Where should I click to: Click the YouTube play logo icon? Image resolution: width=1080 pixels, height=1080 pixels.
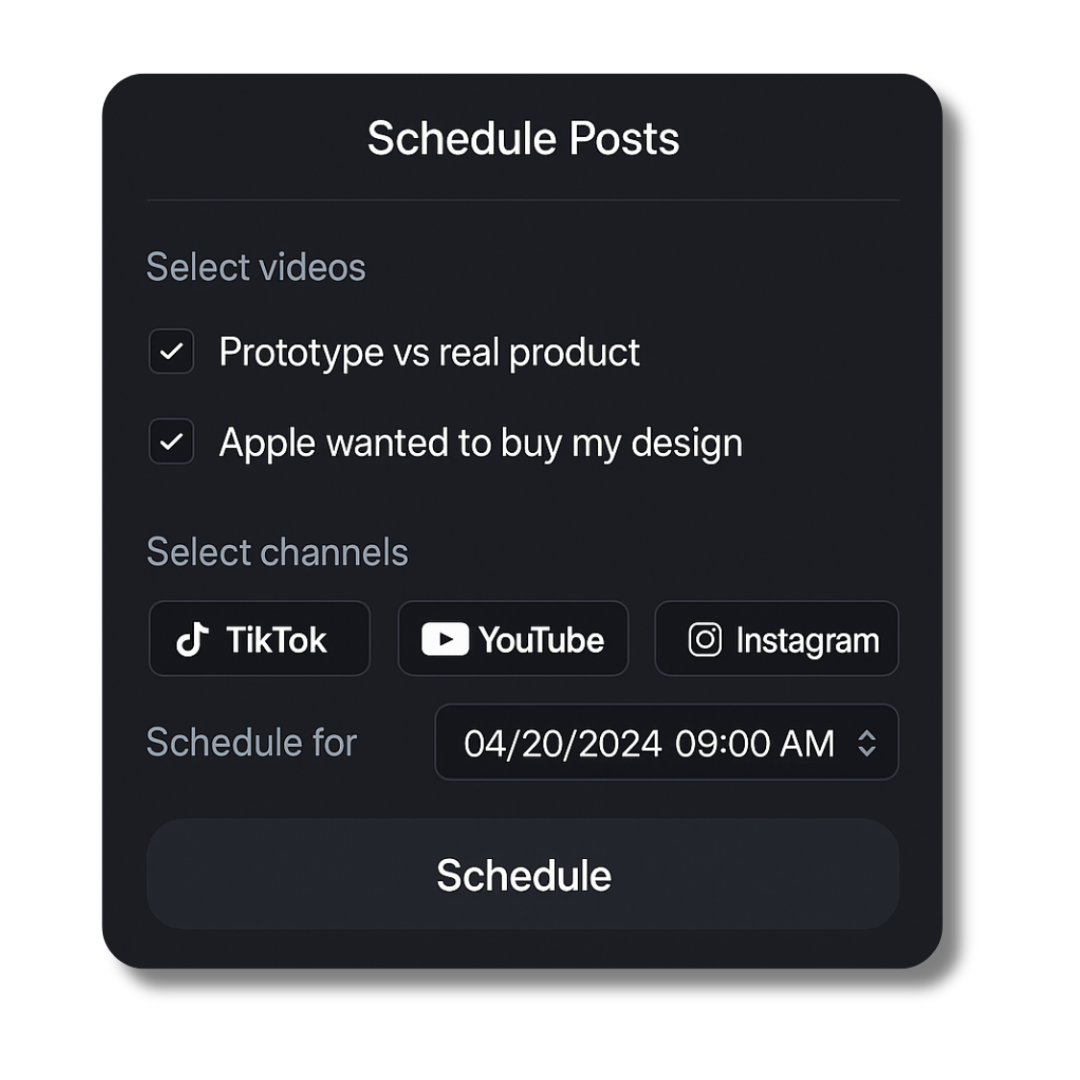(x=445, y=640)
